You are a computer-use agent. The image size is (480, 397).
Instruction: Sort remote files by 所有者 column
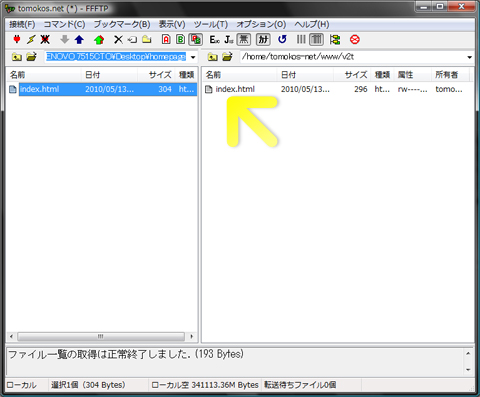(450, 75)
